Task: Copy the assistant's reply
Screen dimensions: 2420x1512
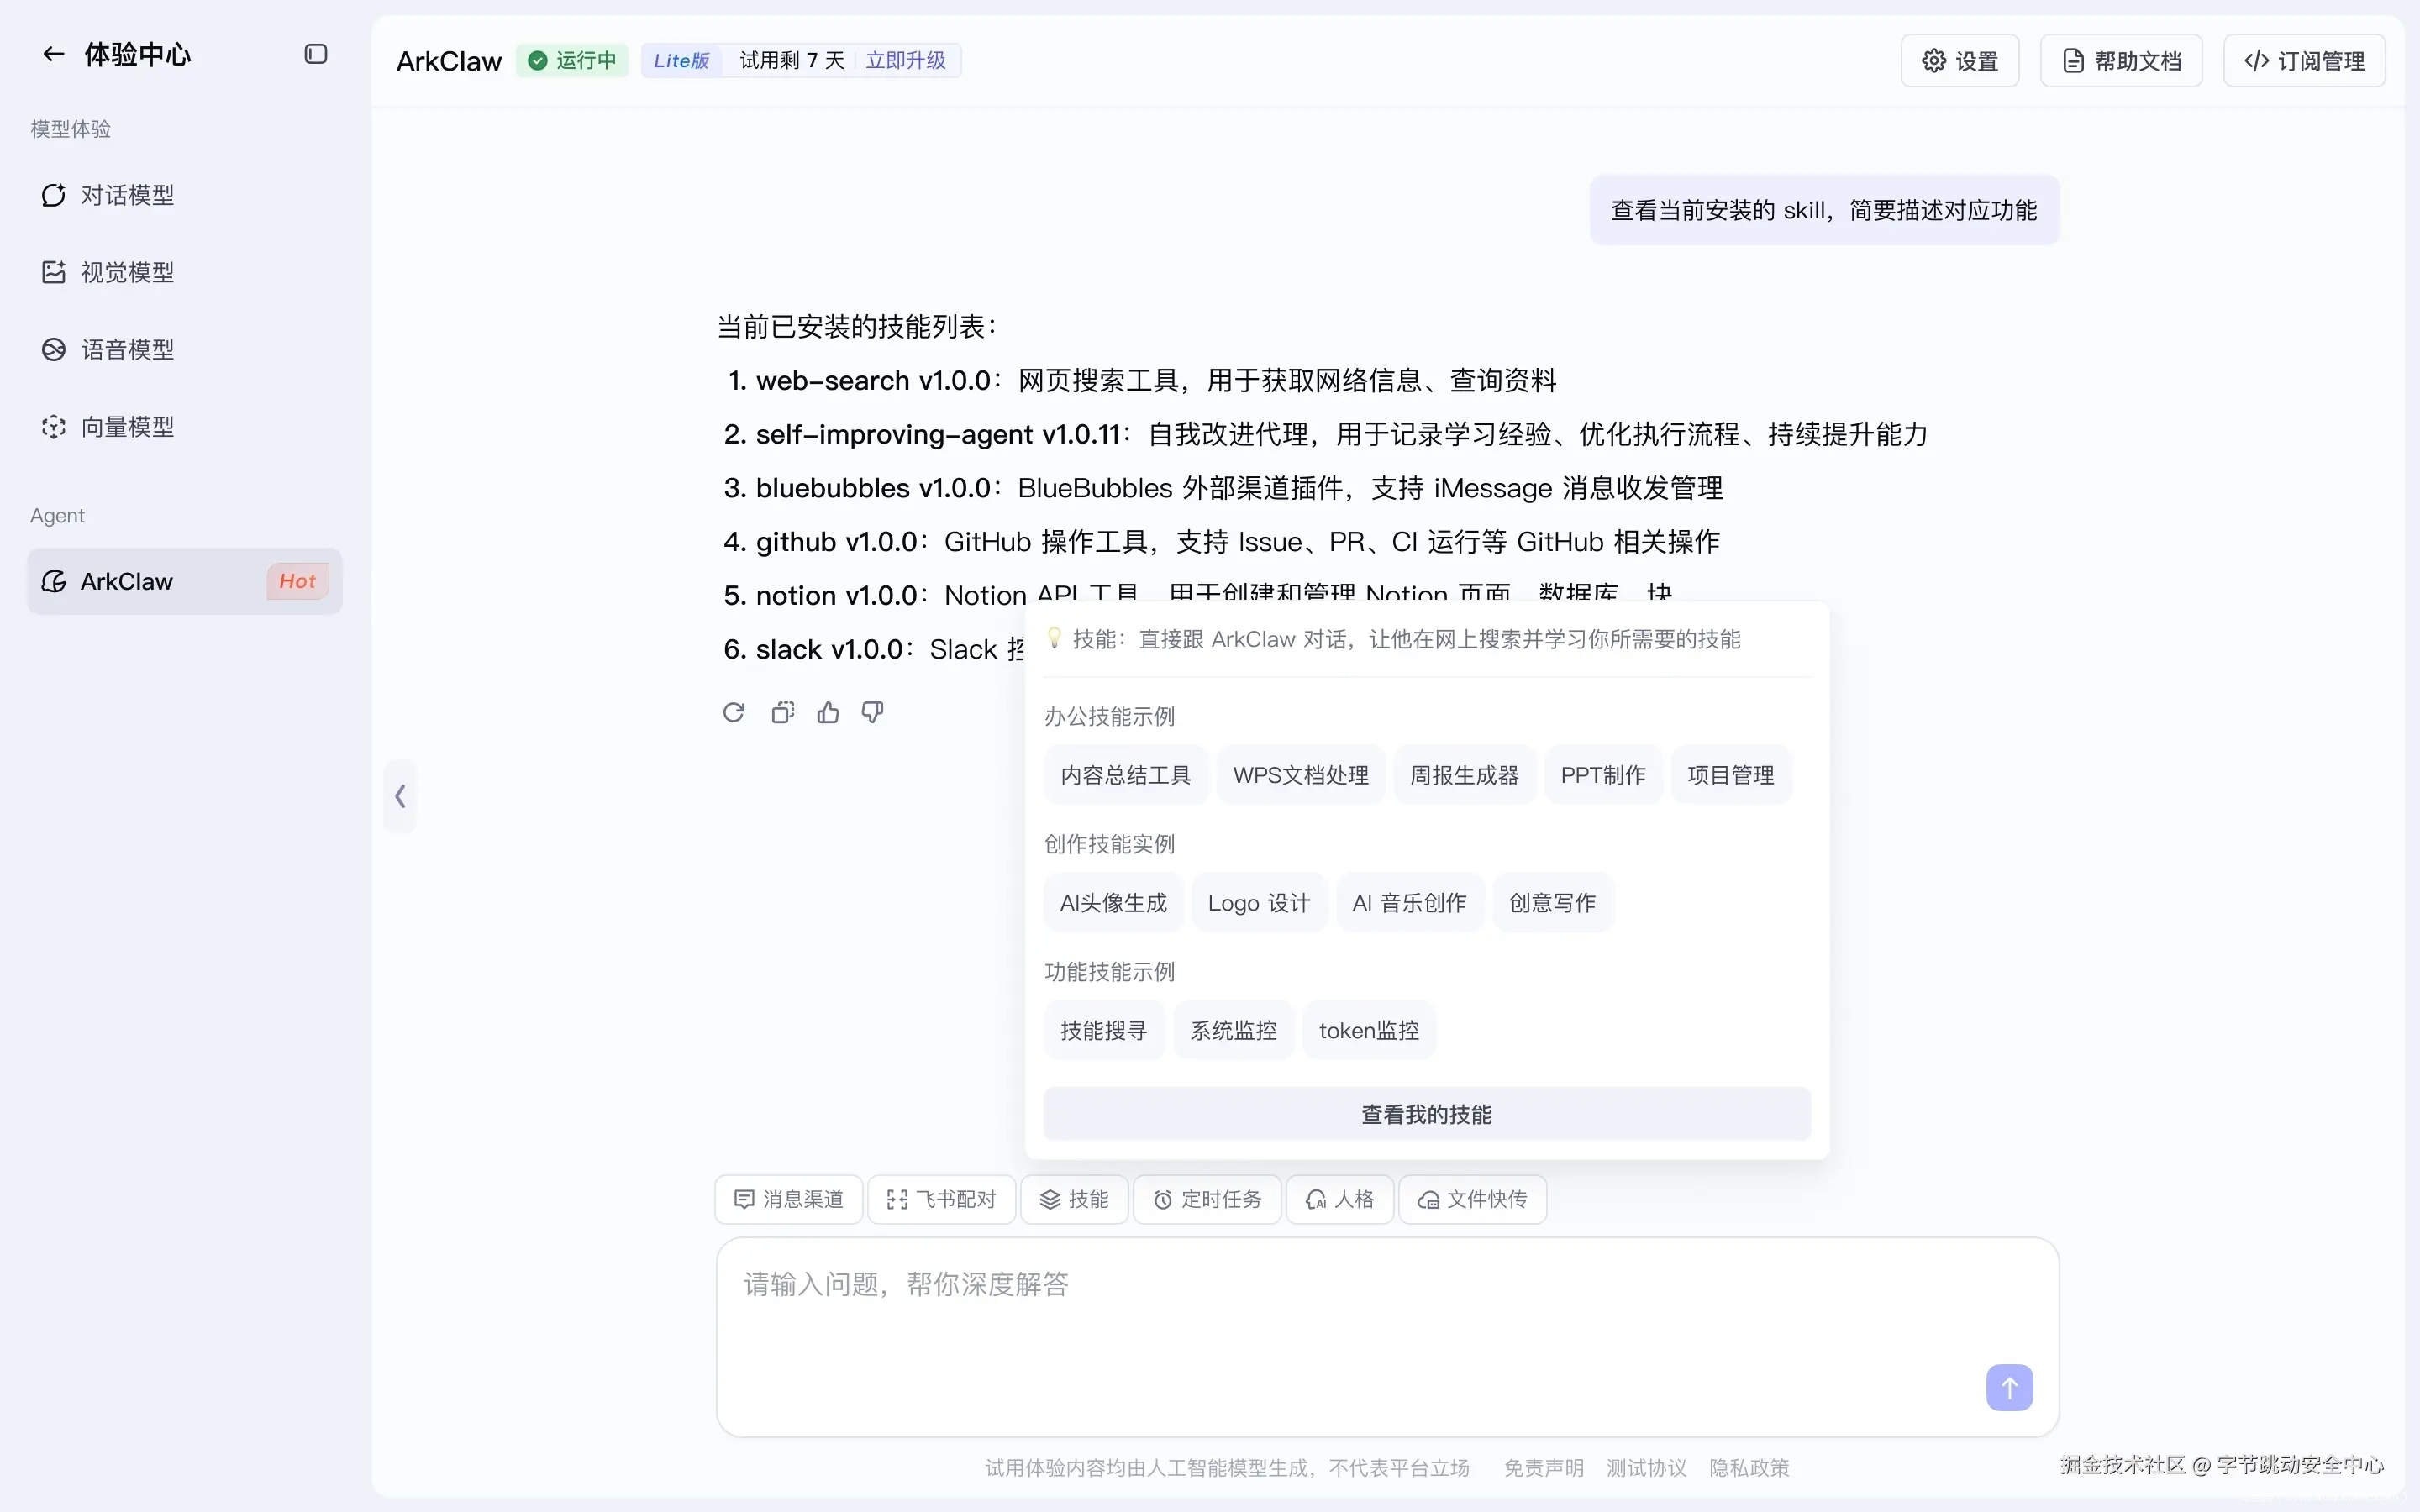Action: (782, 712)
